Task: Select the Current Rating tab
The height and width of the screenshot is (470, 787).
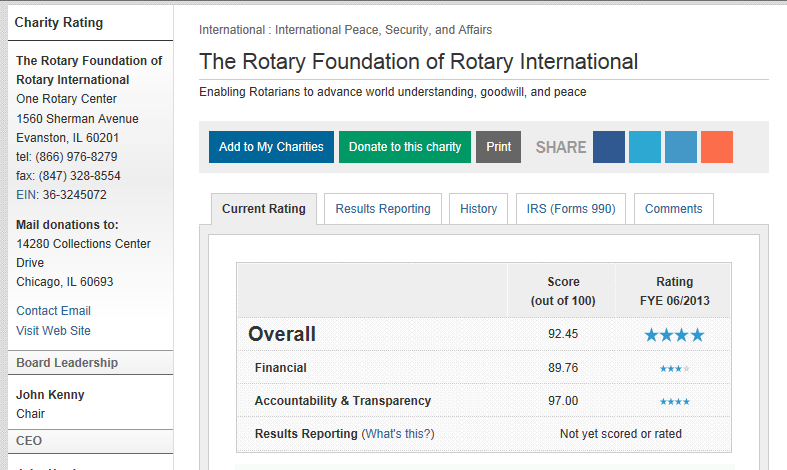Action: 264,209
